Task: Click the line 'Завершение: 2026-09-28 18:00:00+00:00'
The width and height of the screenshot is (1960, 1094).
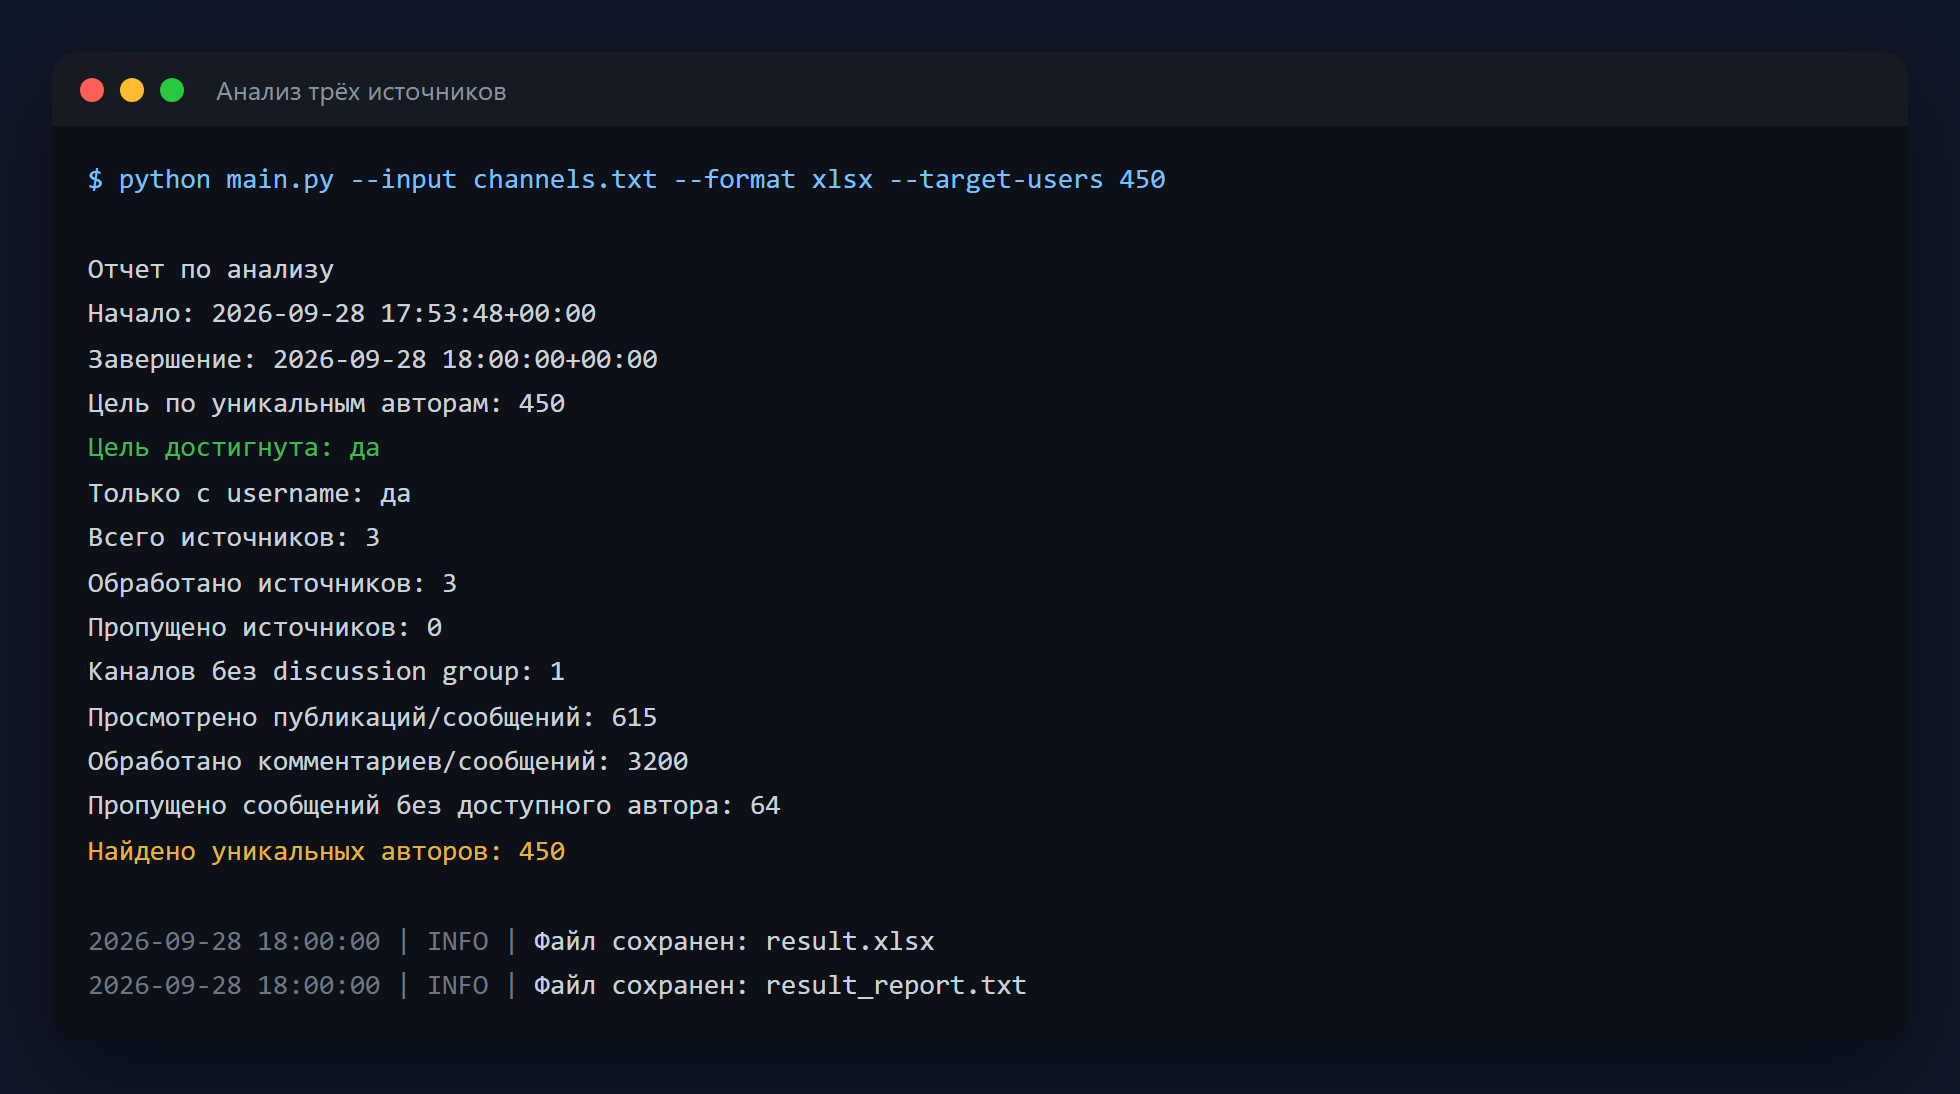Action: click(373, 360)
